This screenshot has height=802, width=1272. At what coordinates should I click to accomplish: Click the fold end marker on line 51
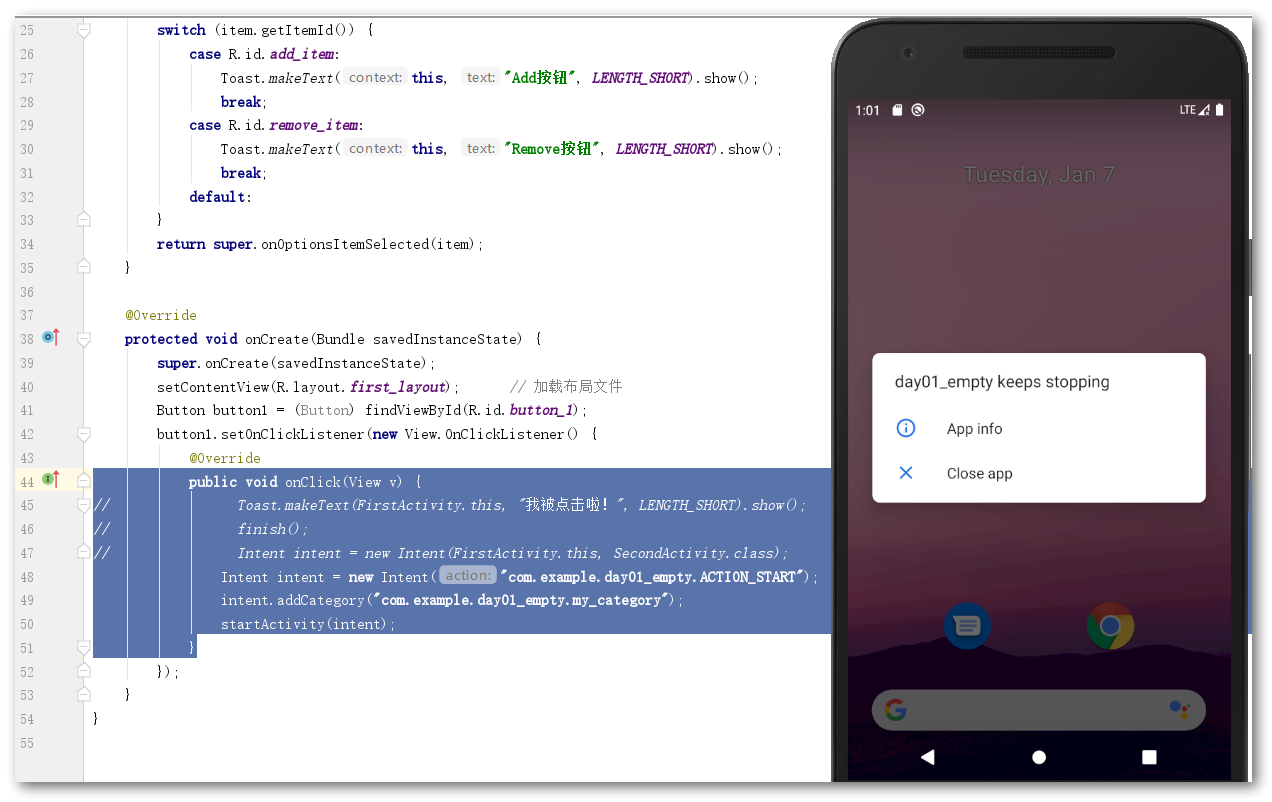coord(84,647)
